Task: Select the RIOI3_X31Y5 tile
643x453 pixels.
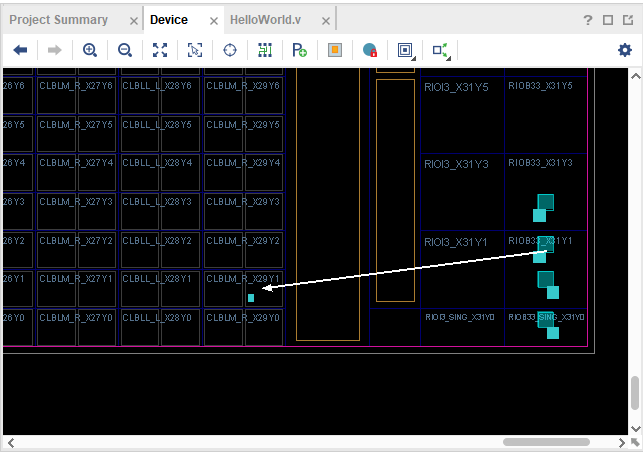Action: tap(462, 115)
